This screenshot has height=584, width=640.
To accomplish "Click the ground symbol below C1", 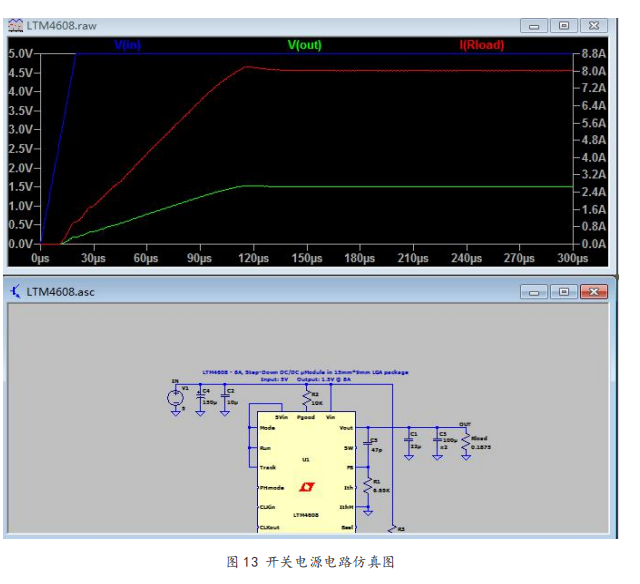I will [409, 457].
